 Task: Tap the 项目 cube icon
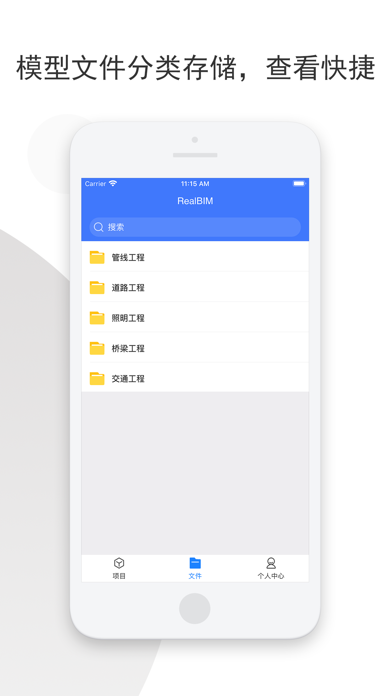click(x=119, y=563)
